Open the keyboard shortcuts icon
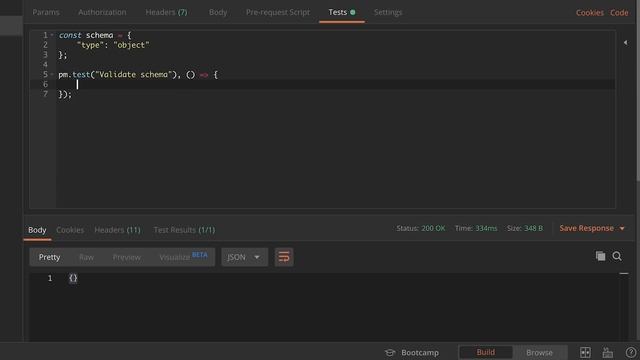 click(607, 352)
